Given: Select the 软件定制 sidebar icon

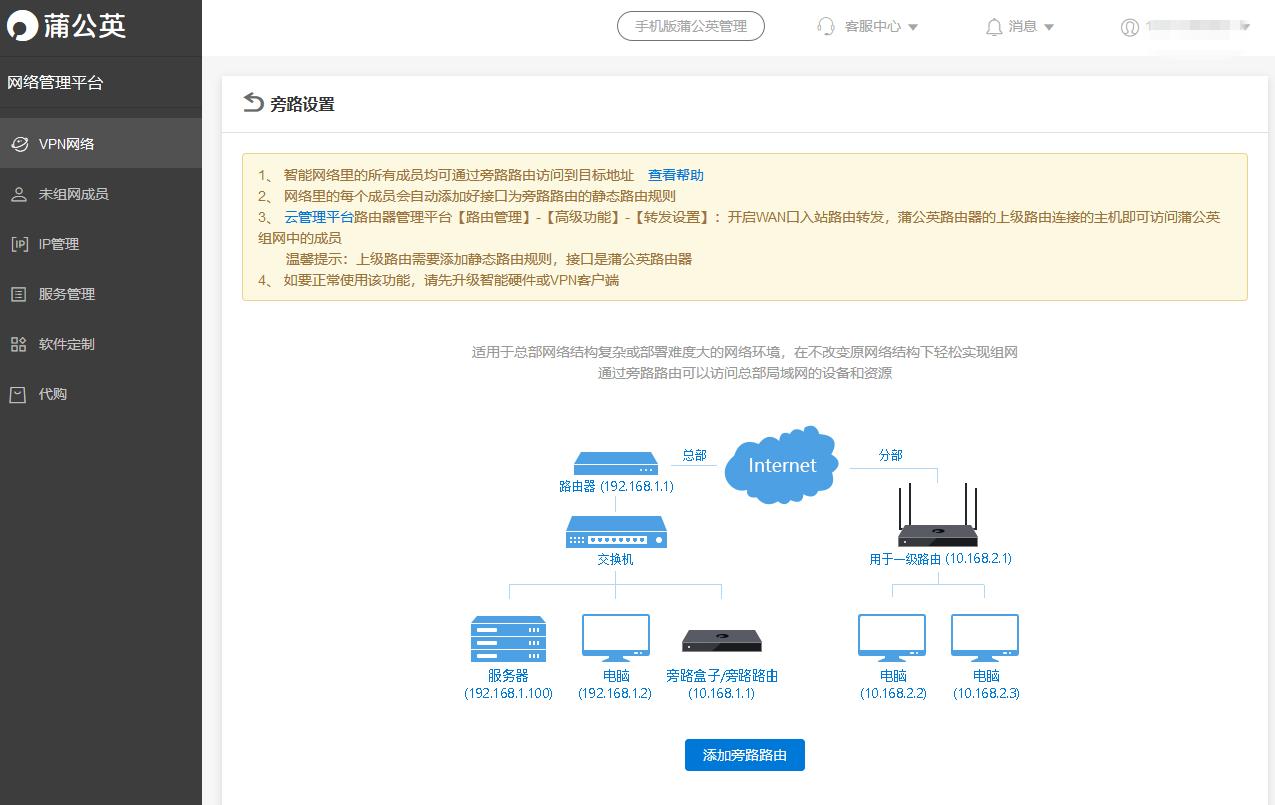Looking at the screenshot, I should 20,343.
